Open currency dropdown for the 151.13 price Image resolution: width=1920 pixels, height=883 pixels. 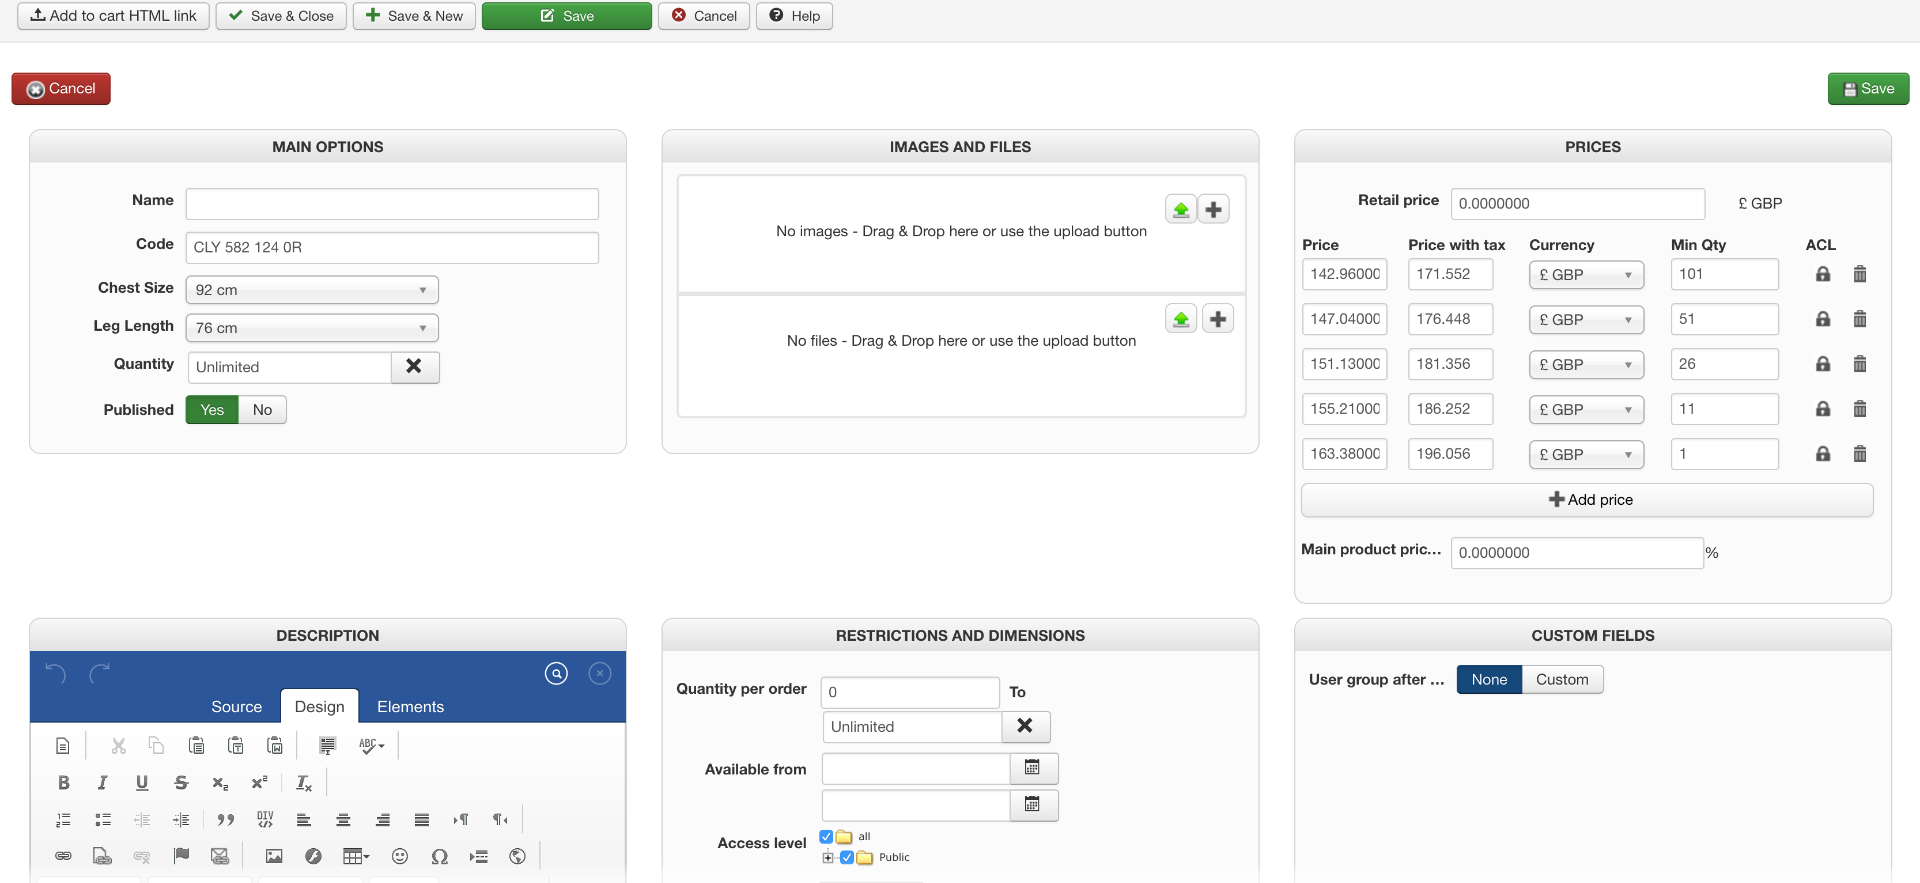pos(1586,365)
